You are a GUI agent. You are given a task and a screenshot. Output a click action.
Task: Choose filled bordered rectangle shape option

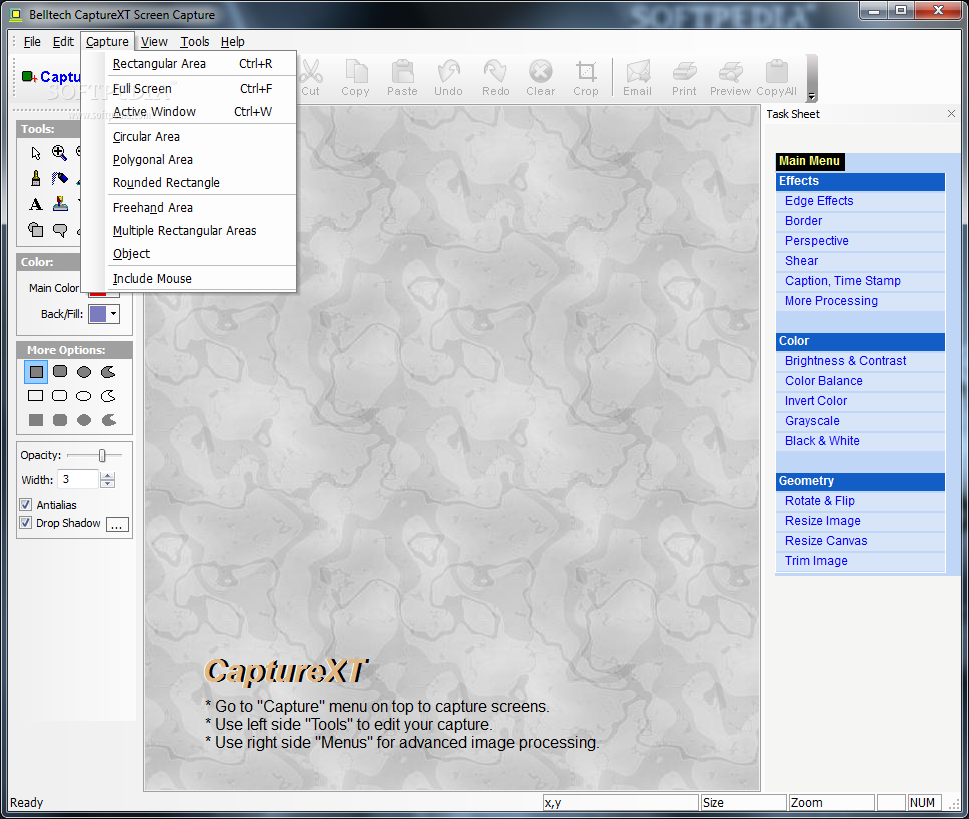36,371
